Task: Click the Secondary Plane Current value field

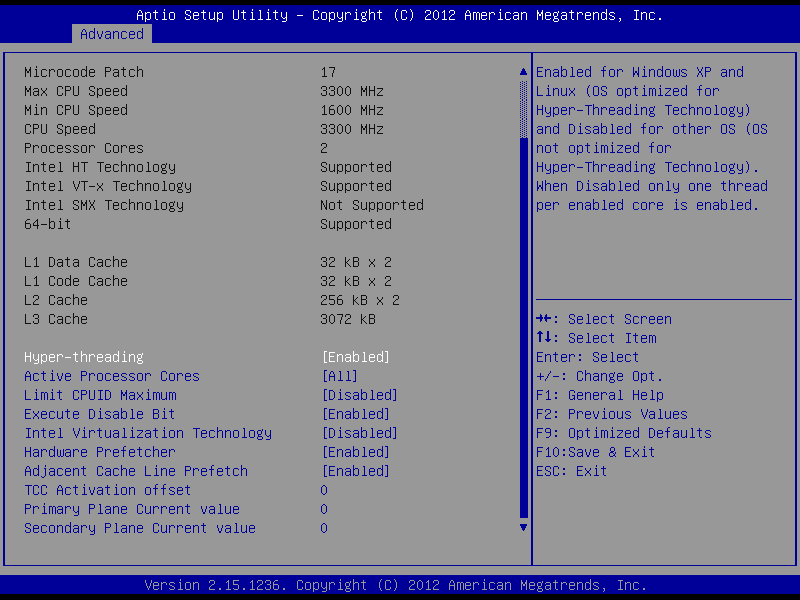Action: 324,528
